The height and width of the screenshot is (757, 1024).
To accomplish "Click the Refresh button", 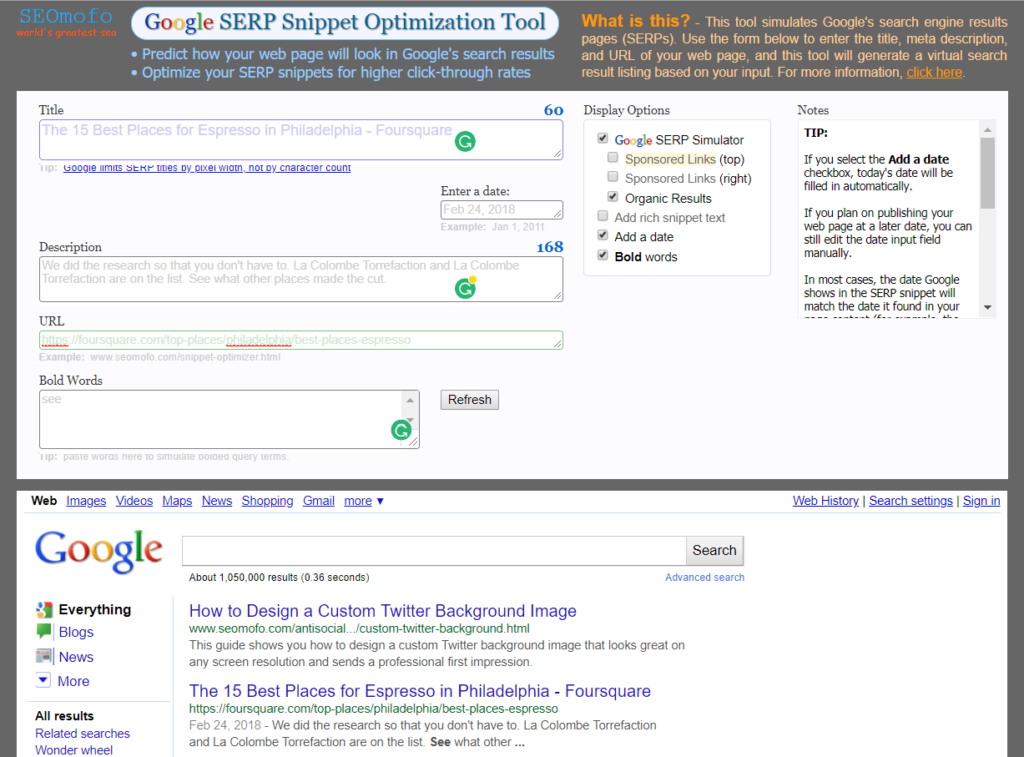I will coord(470,400).
